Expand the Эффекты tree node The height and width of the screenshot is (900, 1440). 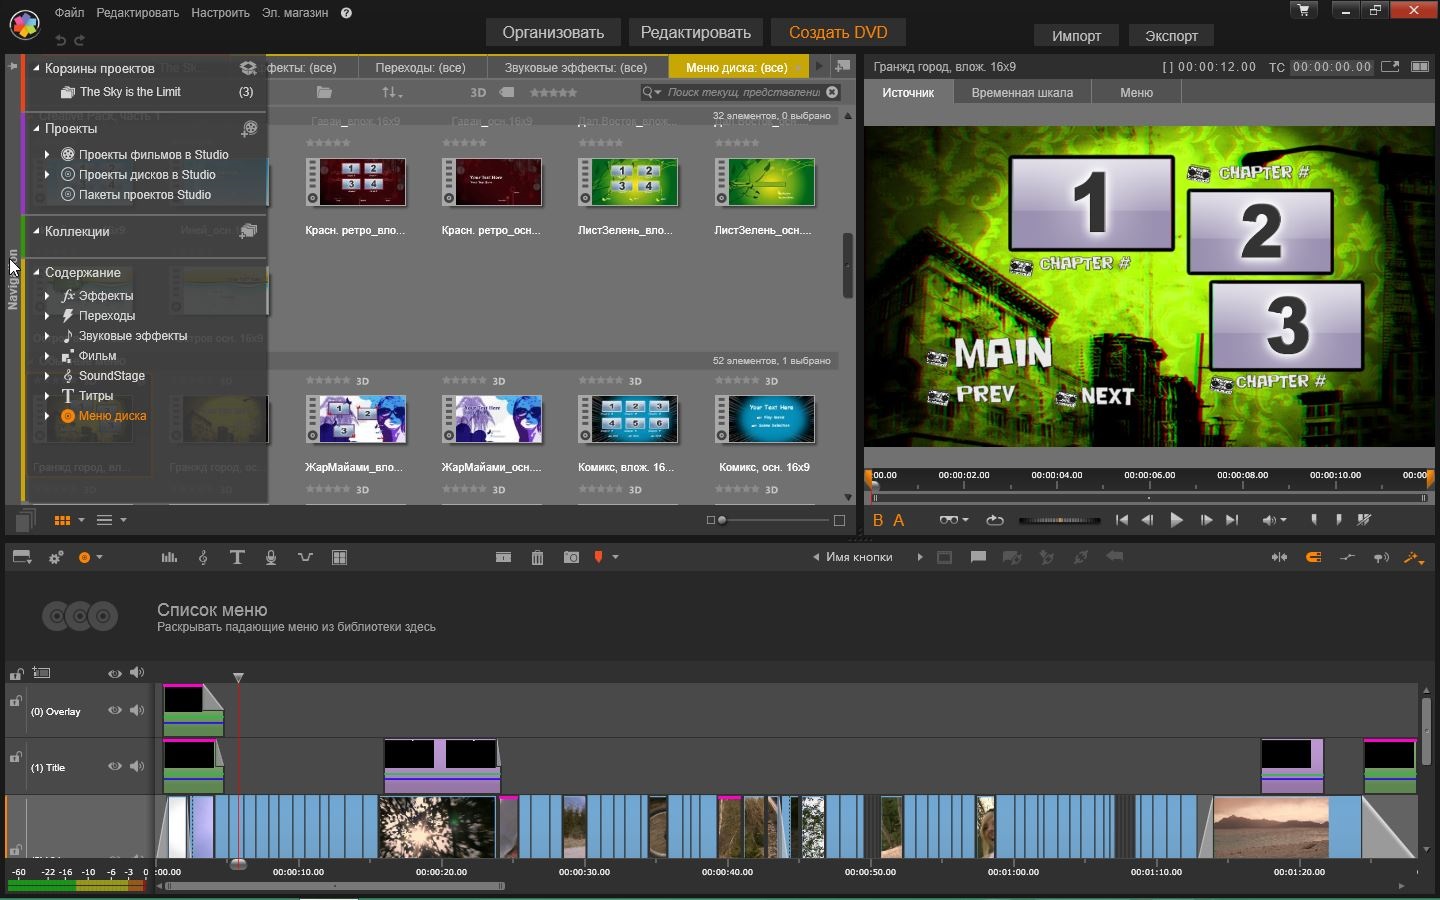(x=47, y=296)
